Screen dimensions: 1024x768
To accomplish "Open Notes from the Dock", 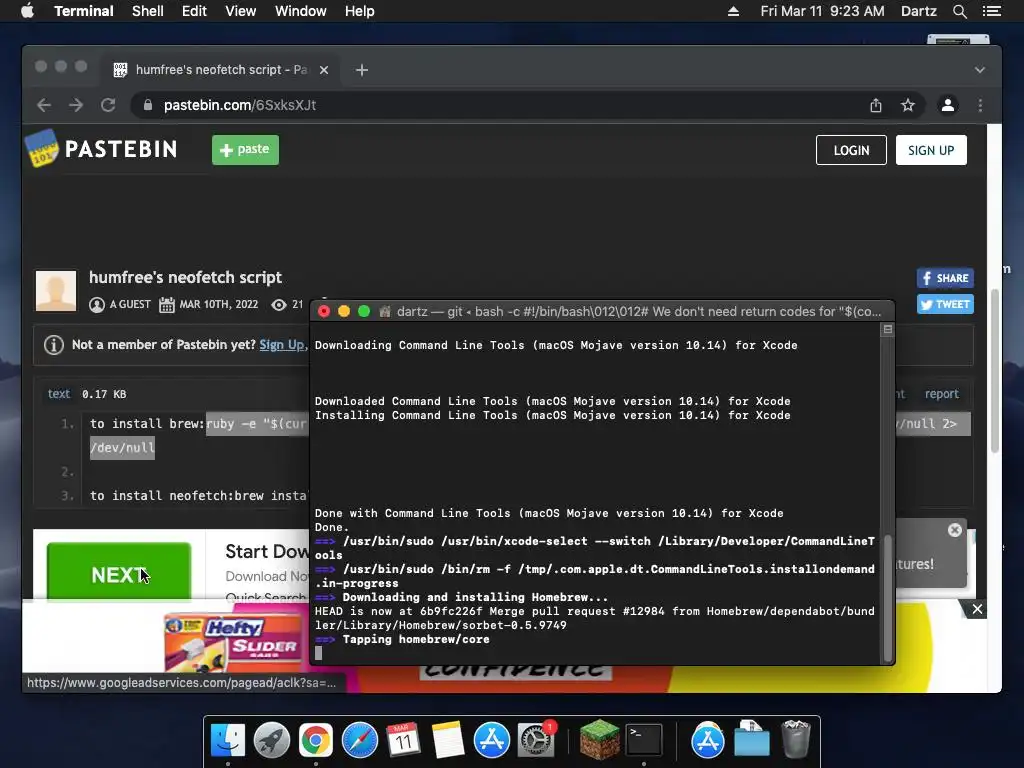I will pos(448,740).
